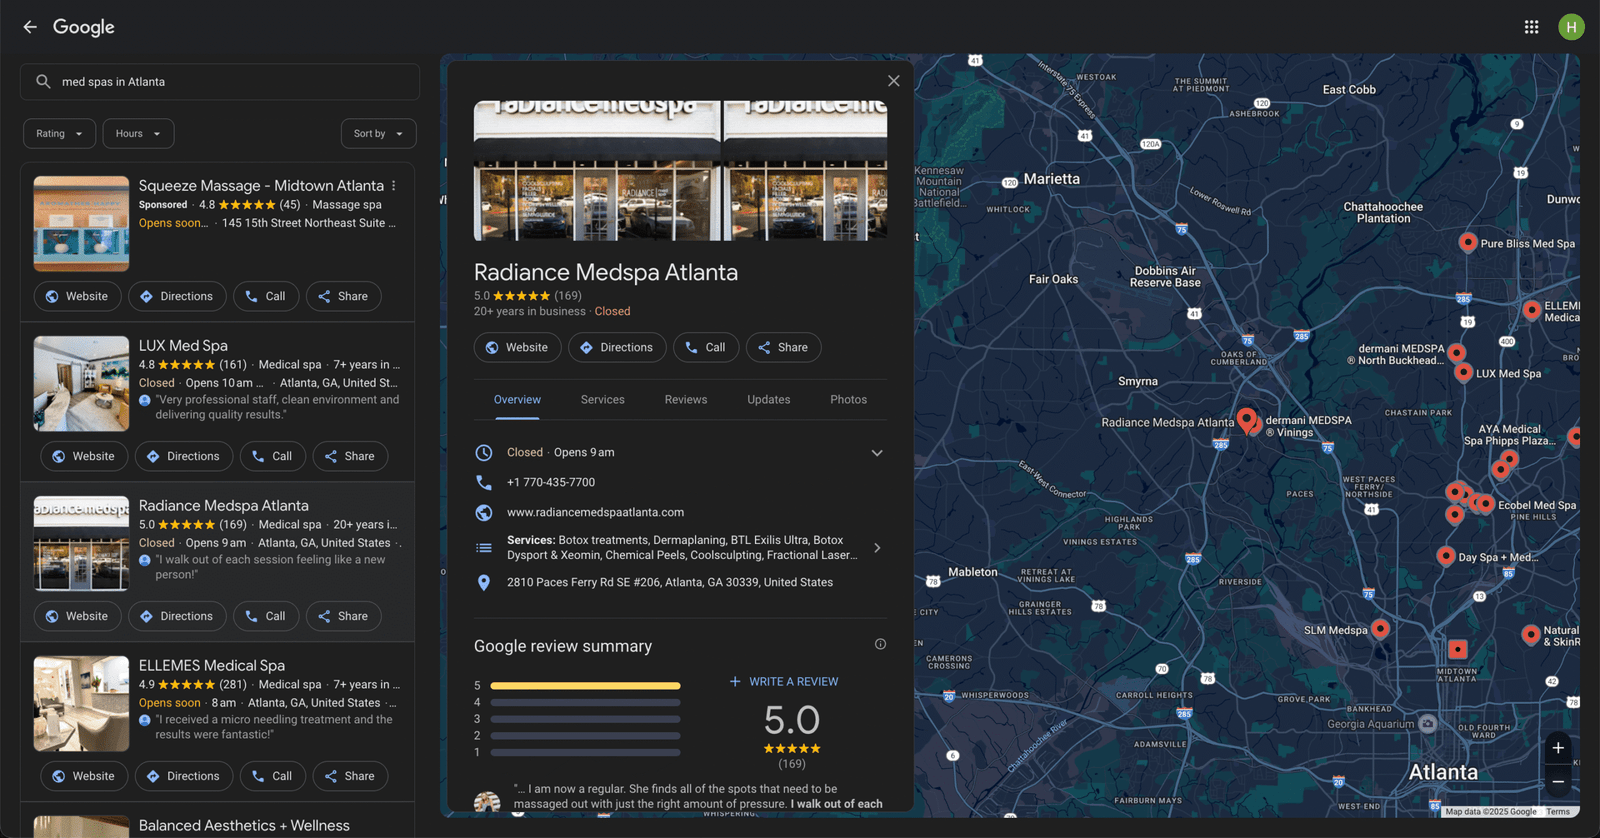The height and width of the screenshot is (838, 1600).
Task: Open the ELLEMES Medical Spa thumbnail
Action: tap(81, 704)
